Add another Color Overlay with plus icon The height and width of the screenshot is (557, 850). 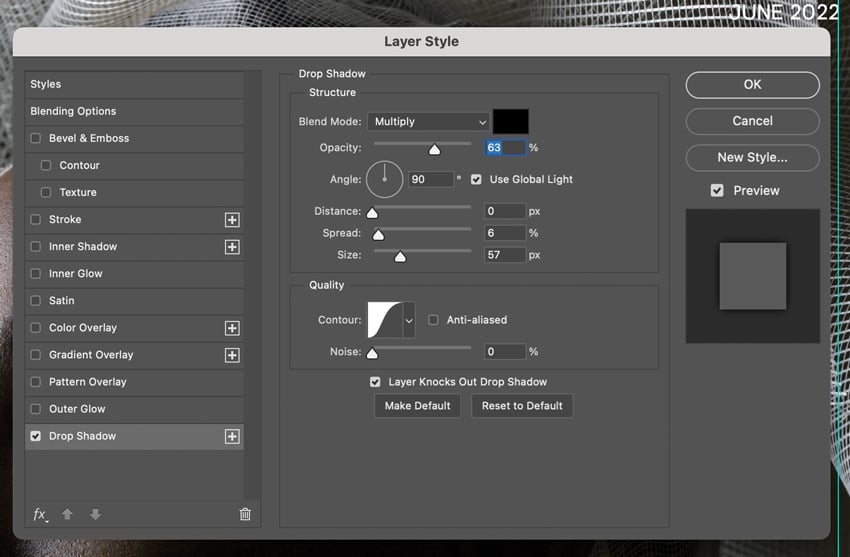point(232,328)
